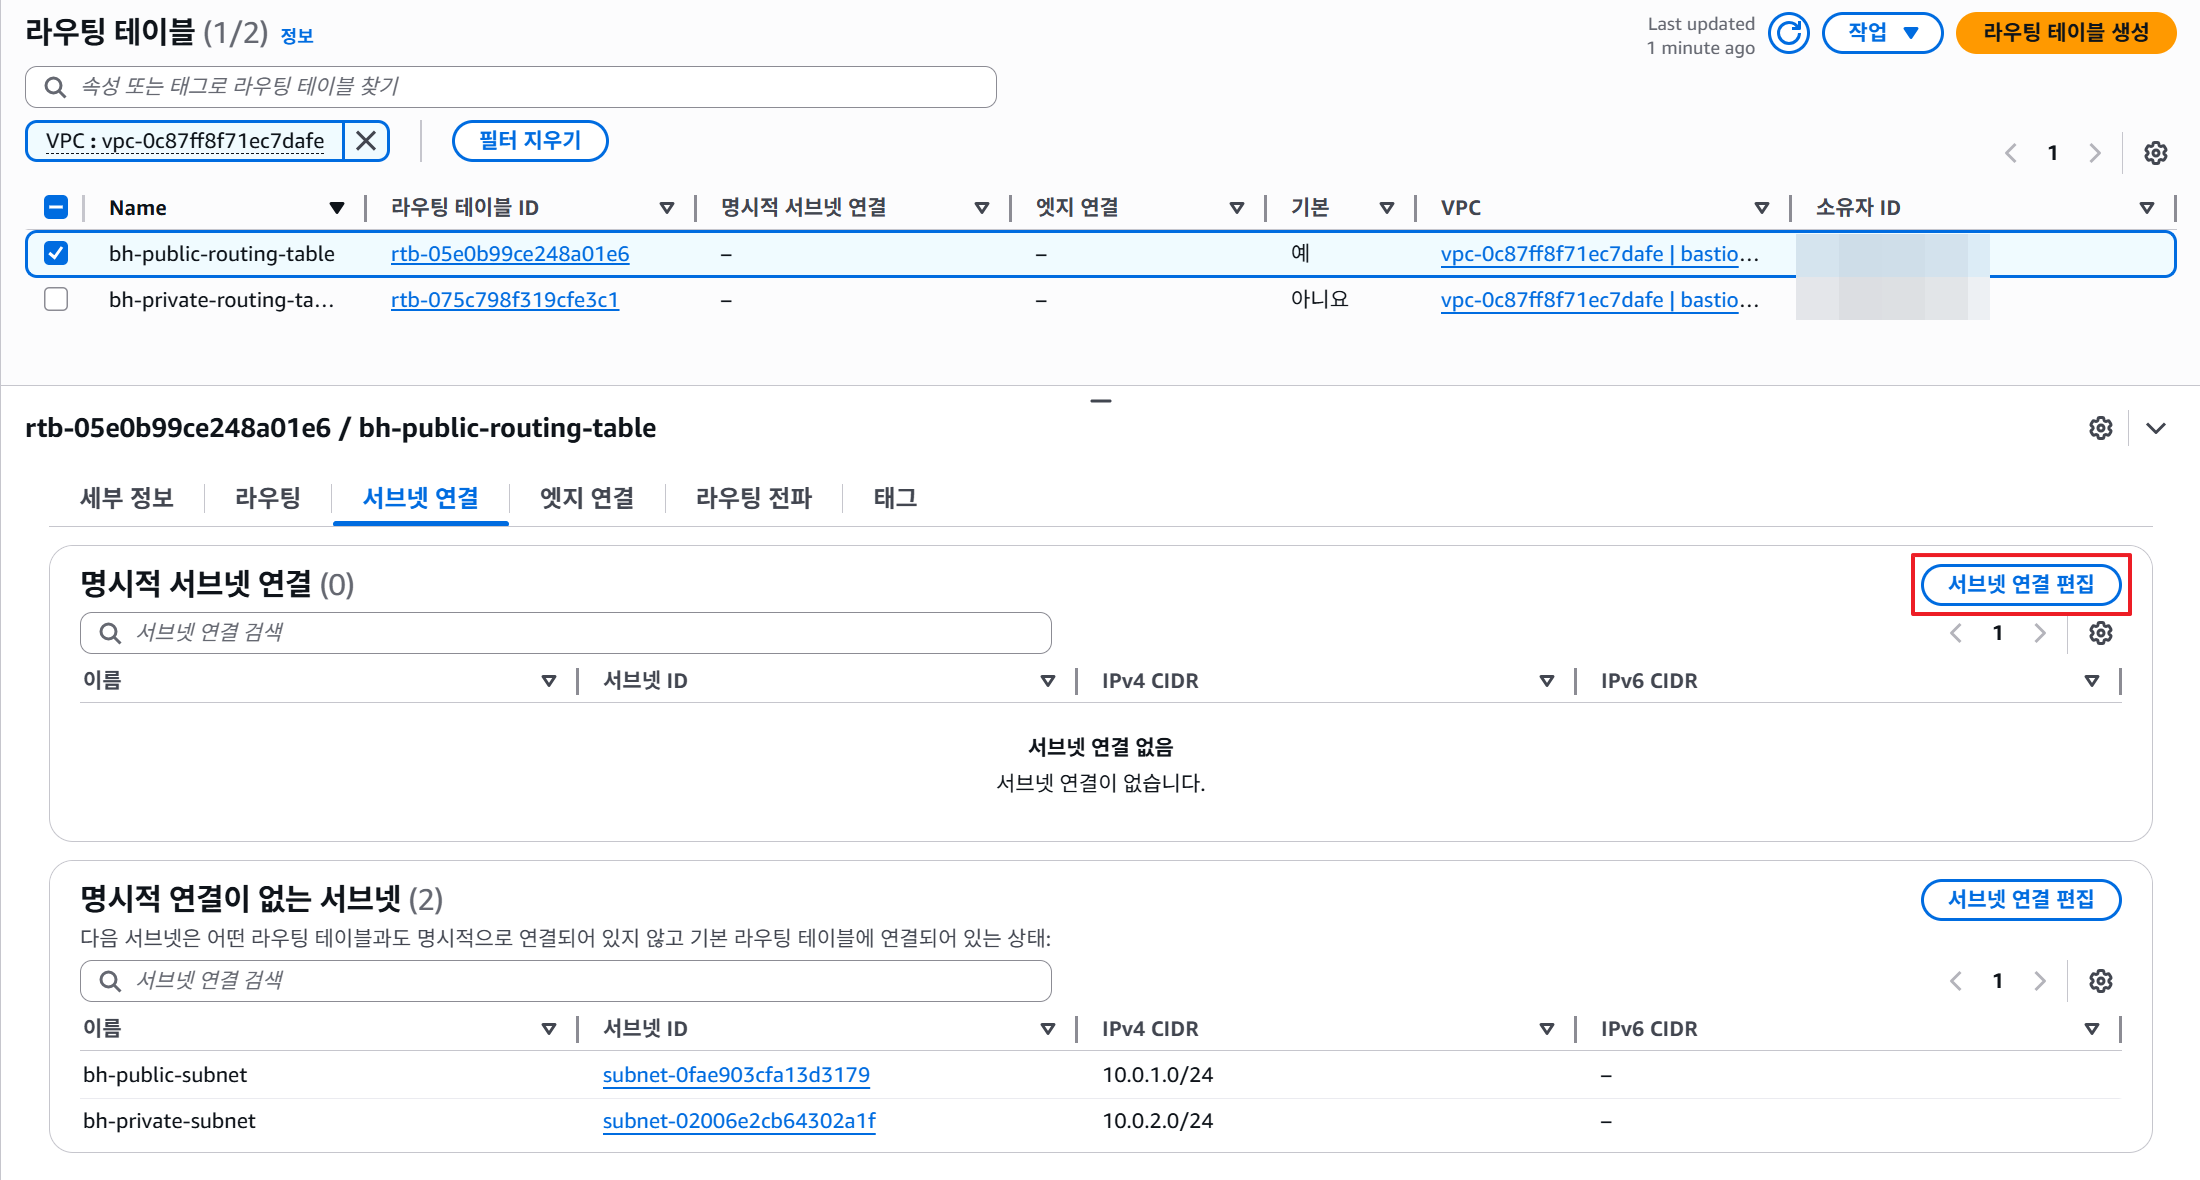Click the routing table search field

(x=510, y=87)
